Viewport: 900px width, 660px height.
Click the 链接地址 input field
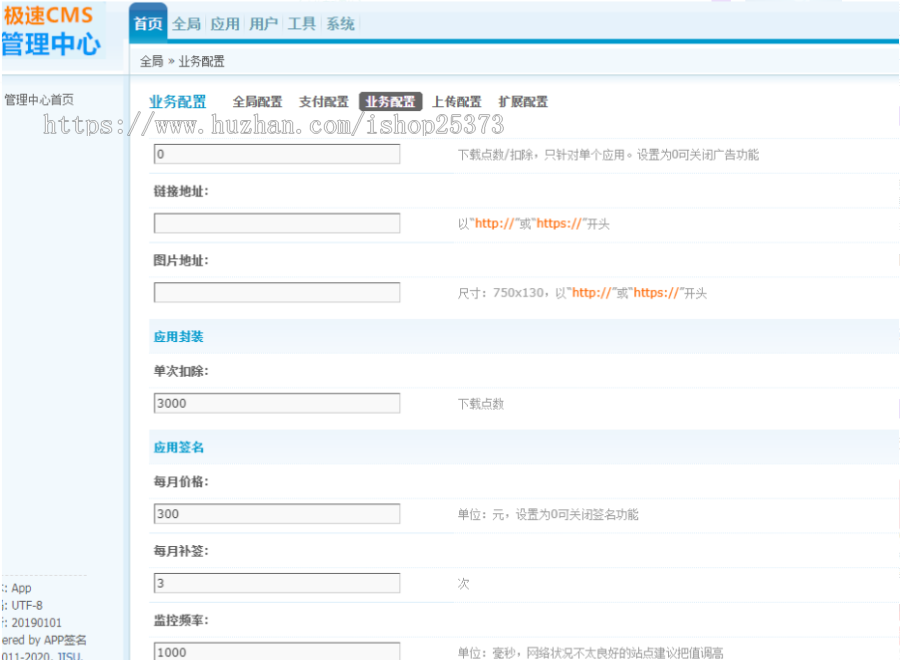[x=277, y=223]
